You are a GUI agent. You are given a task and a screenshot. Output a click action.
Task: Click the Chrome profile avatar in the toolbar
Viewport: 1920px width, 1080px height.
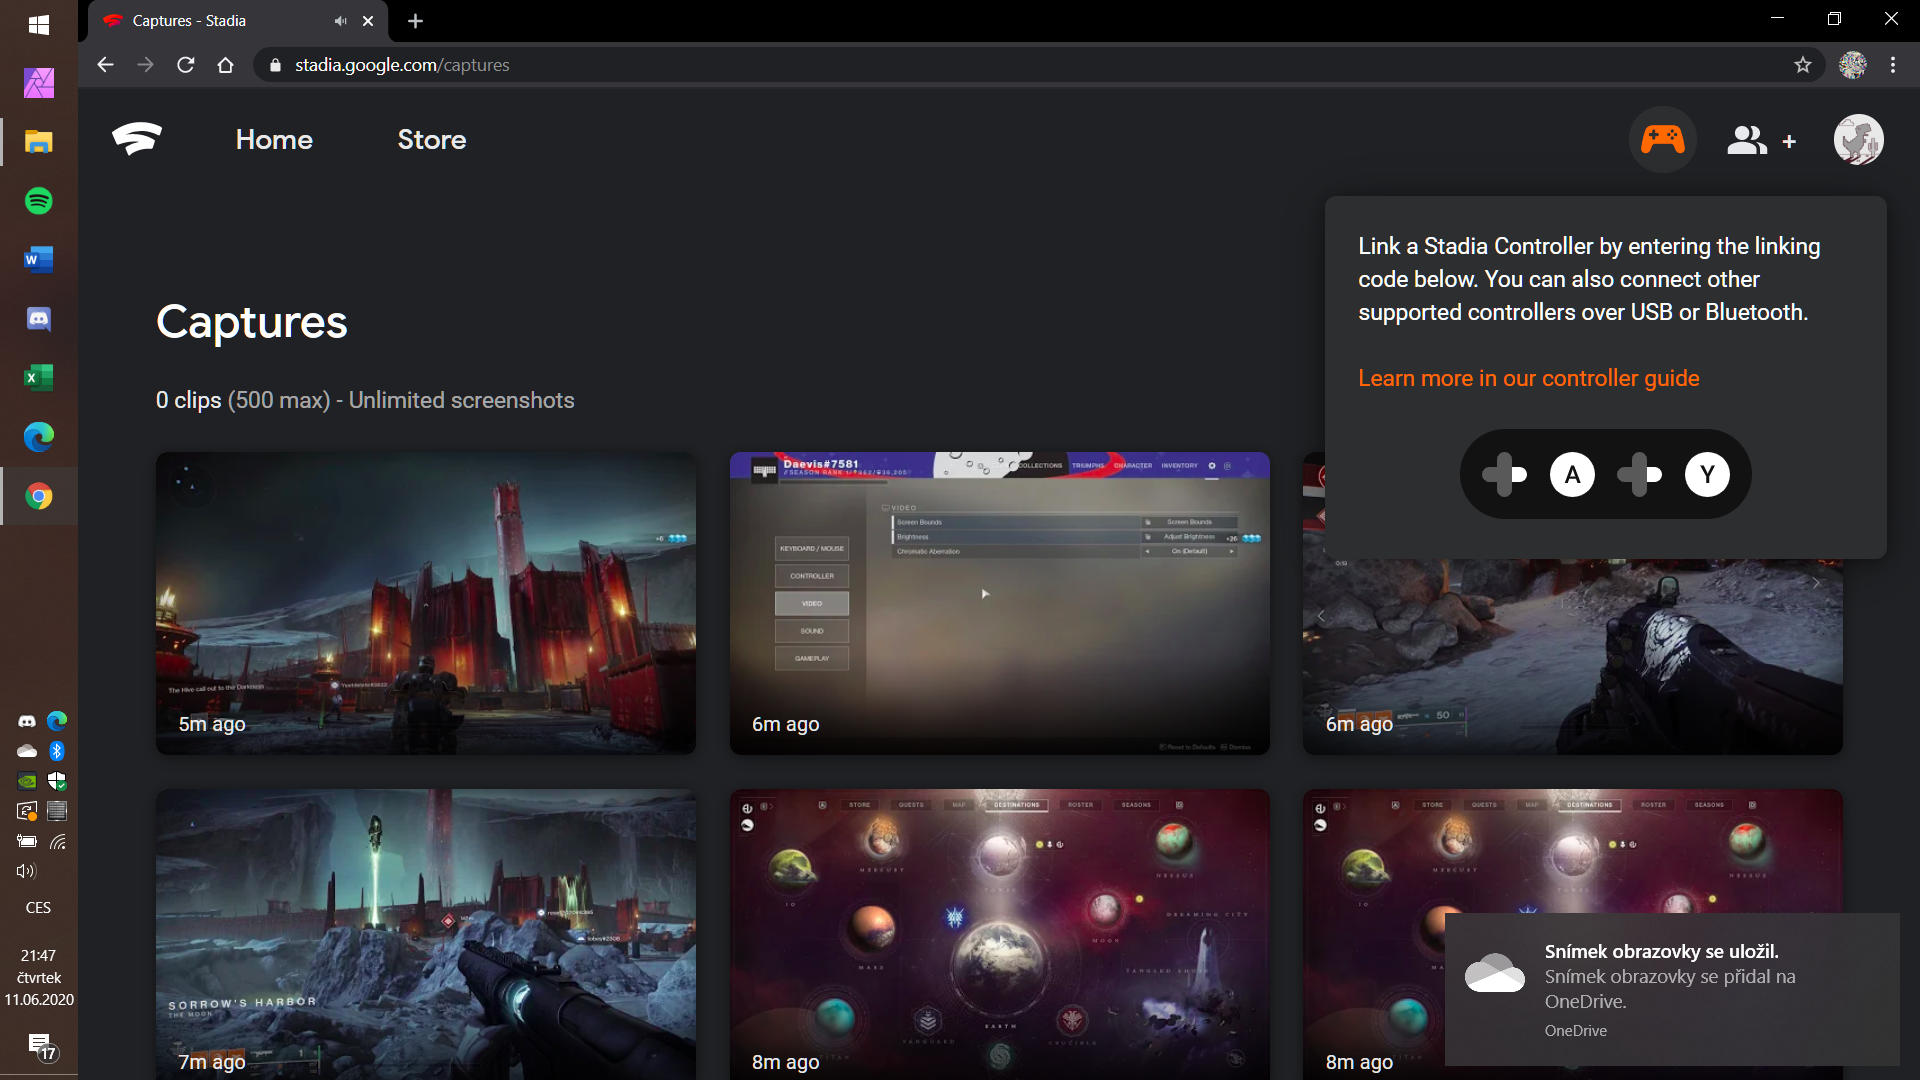(x=1852, y=65)
